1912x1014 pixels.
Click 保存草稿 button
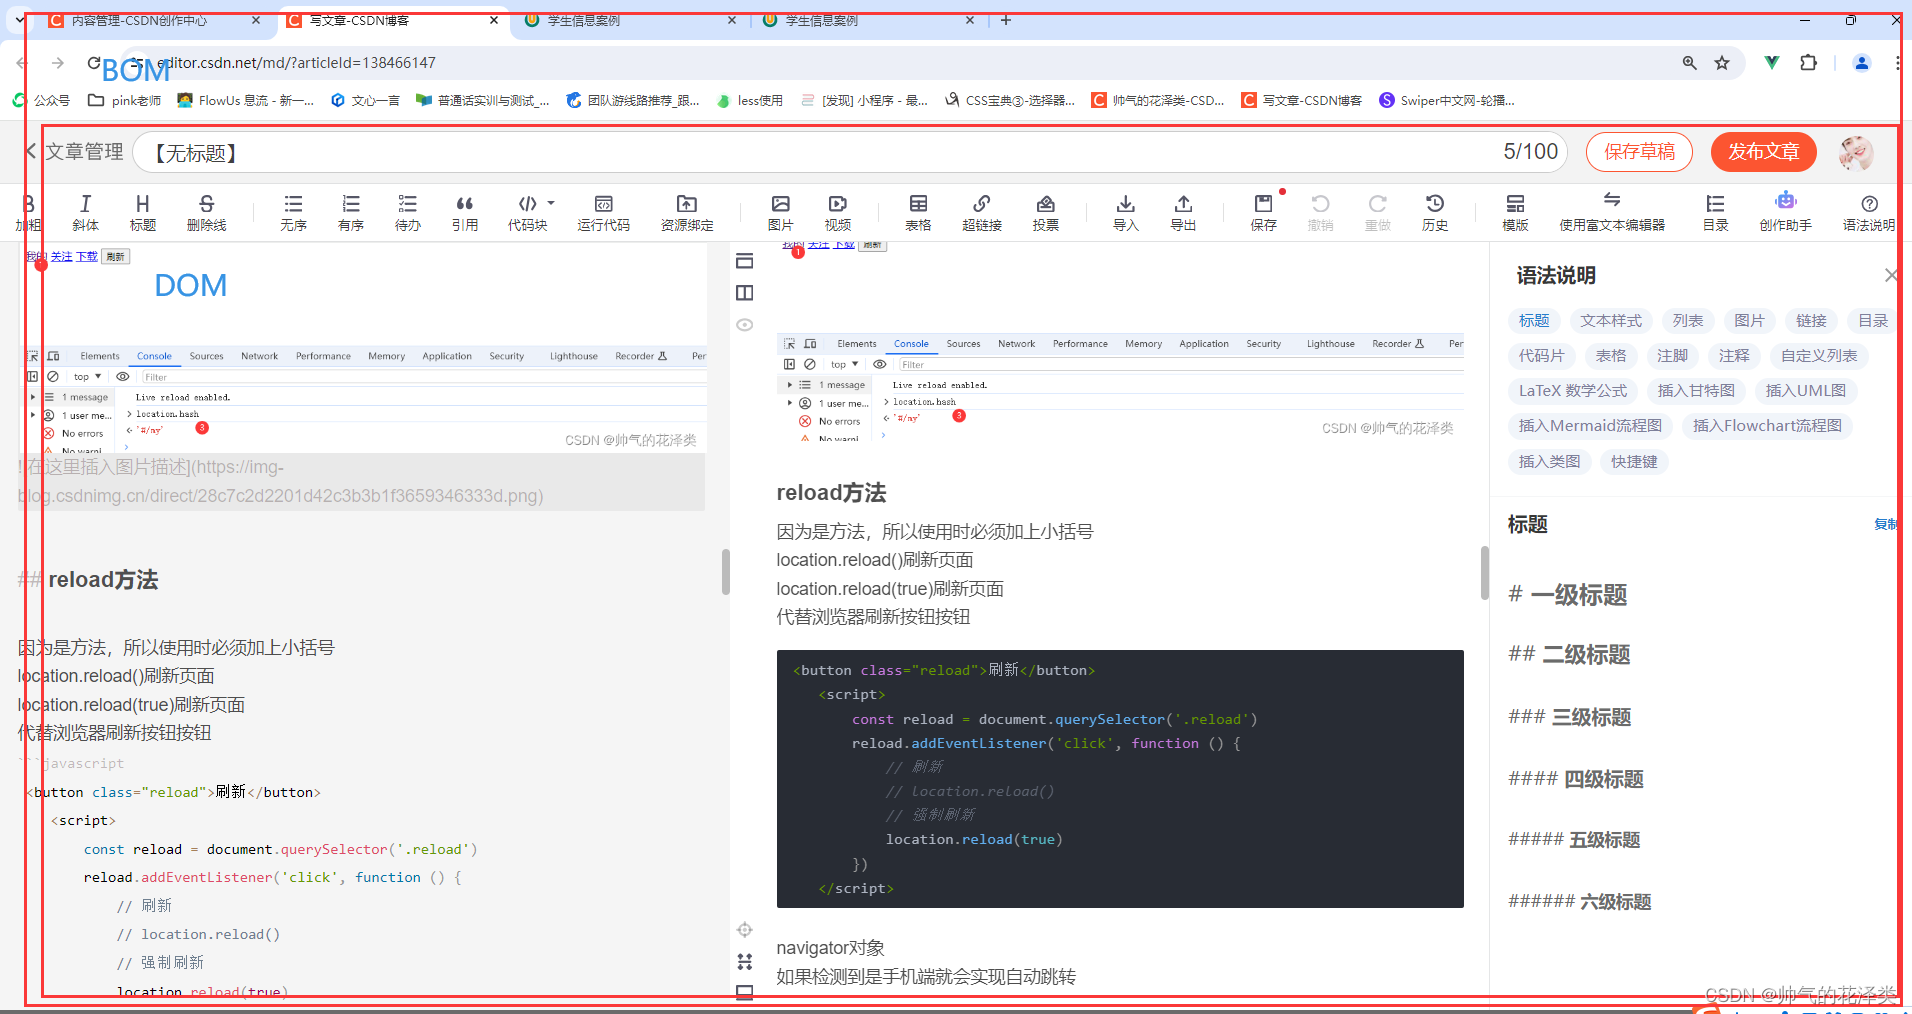point(1639,152)
